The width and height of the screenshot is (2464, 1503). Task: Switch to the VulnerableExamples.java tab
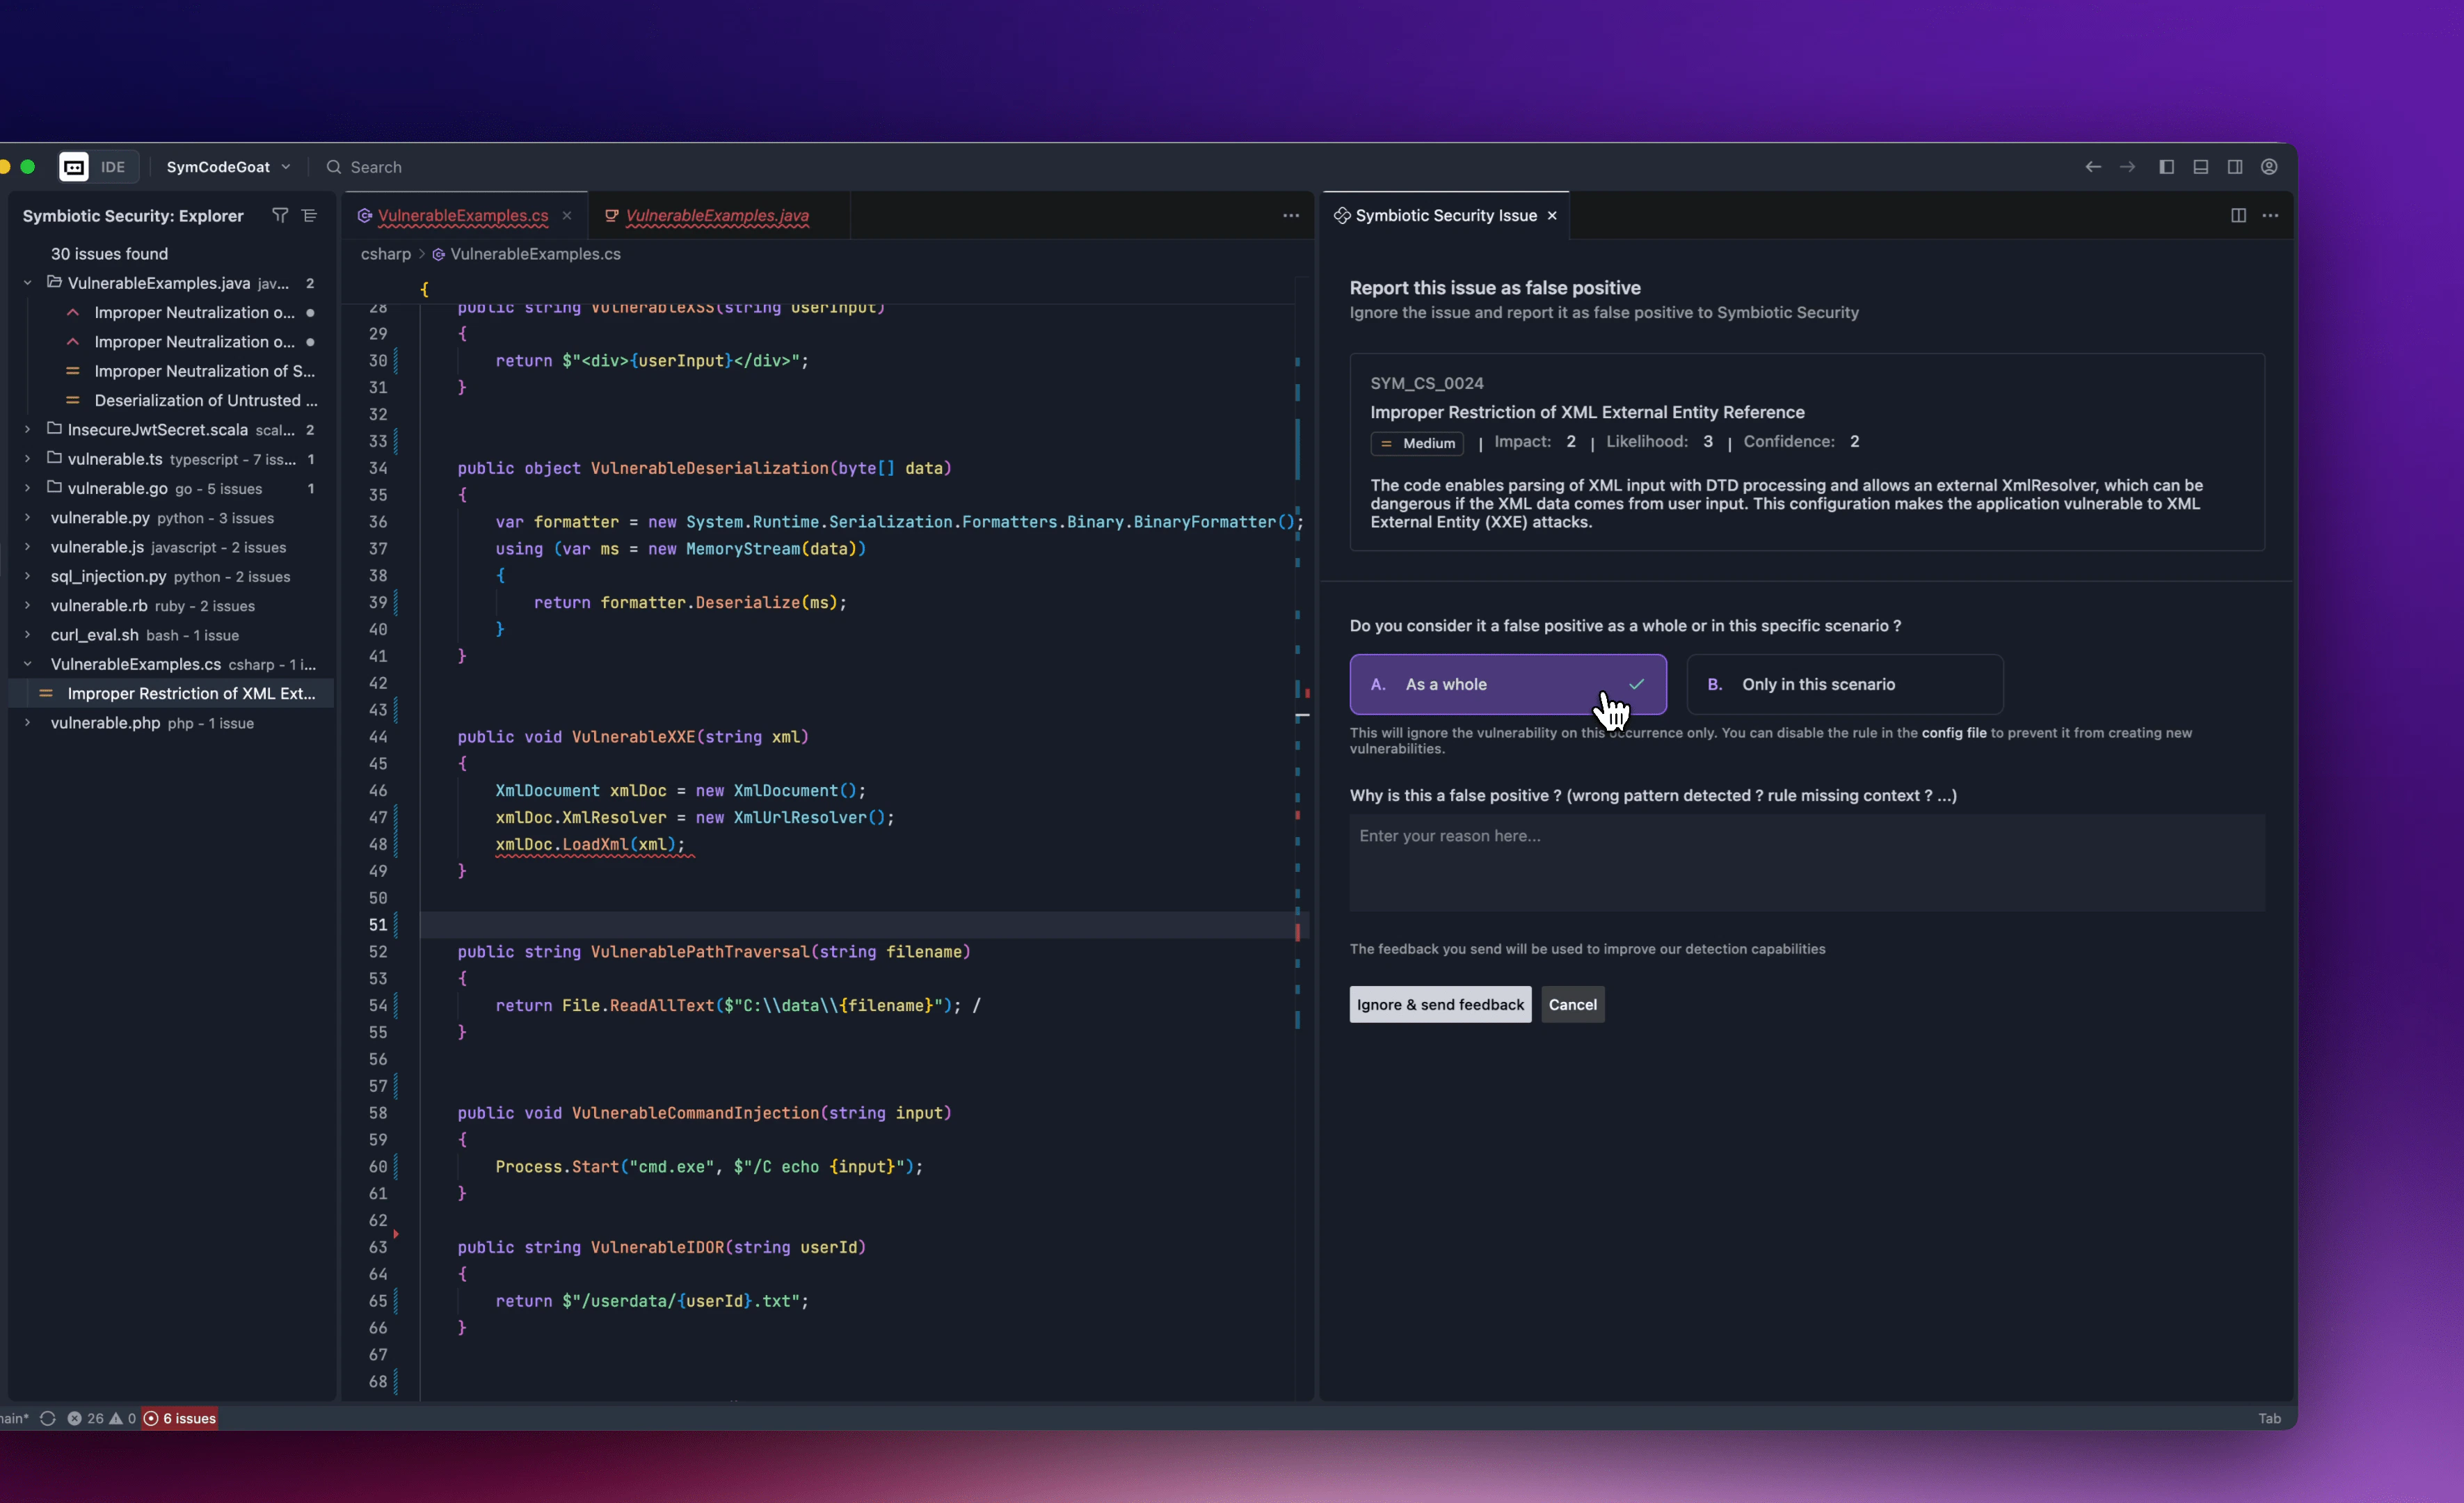(x=716, y=215)
